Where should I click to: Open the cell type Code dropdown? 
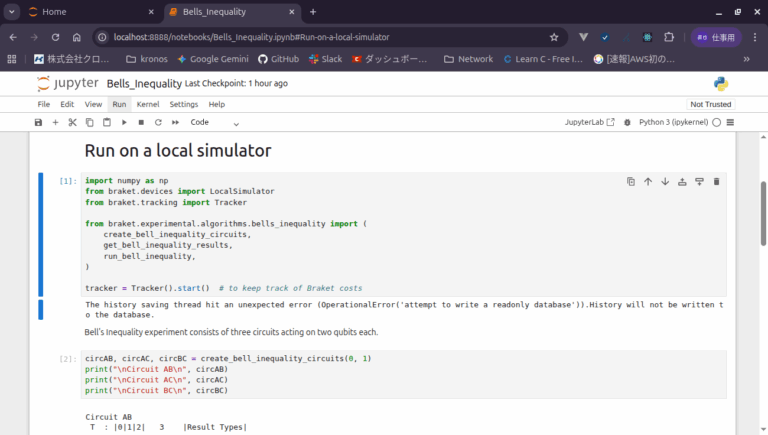(x=215, y=122)
